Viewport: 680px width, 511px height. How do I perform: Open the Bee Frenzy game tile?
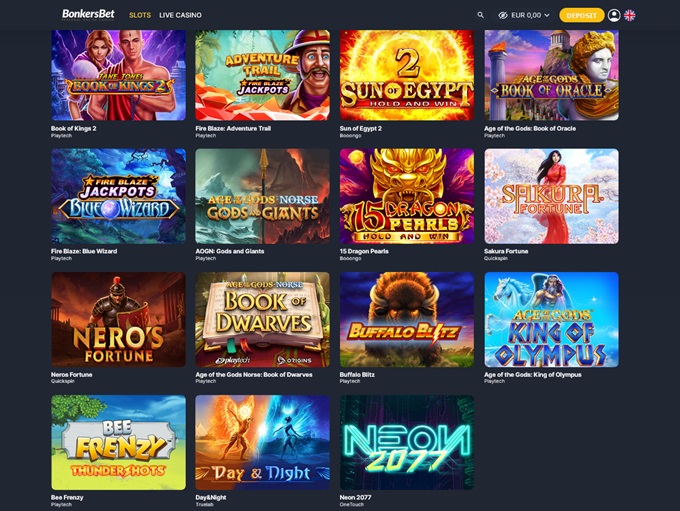coord(118,442)
